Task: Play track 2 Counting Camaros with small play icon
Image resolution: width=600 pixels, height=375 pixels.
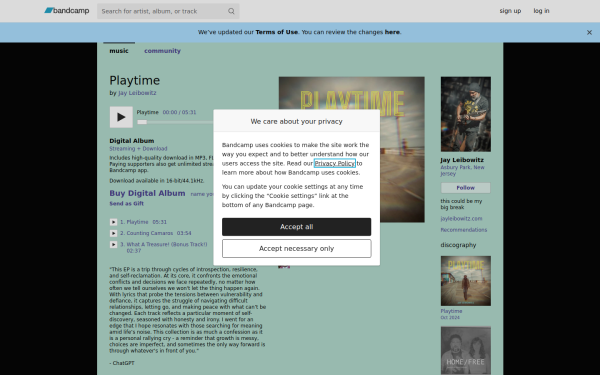Action: (x=113, y=233)
